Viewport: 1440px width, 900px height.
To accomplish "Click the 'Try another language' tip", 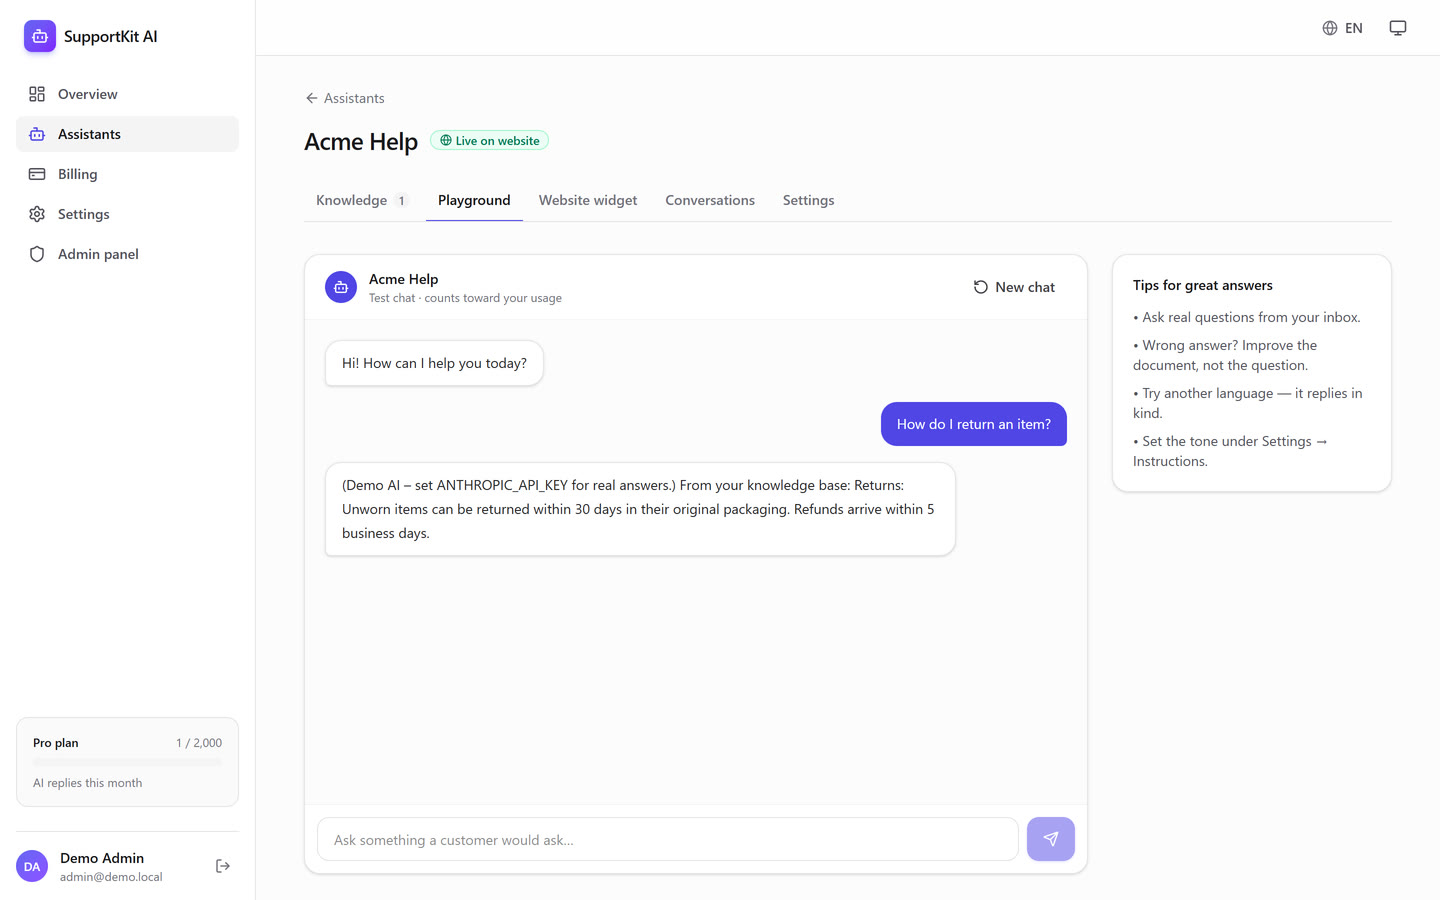I will click(x=1248, y=403).
